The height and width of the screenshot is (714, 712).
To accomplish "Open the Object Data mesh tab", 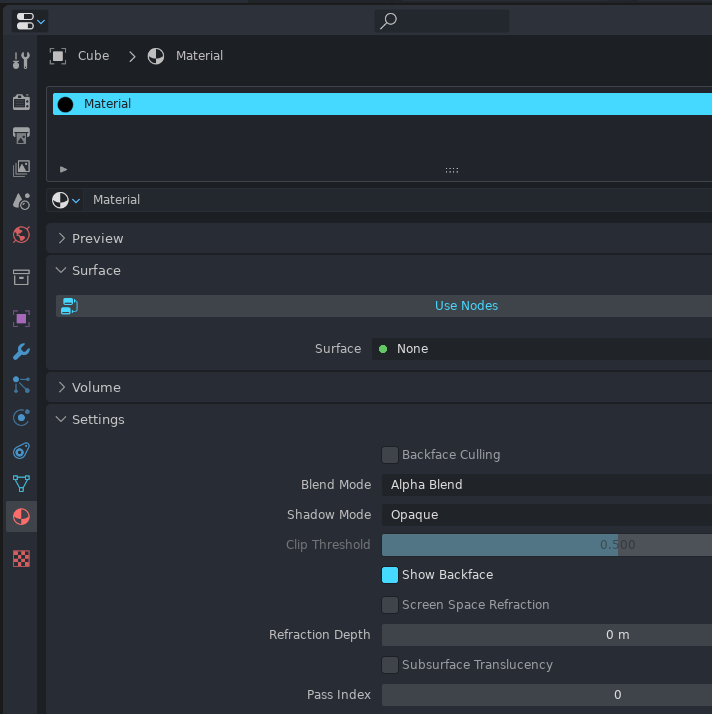I will pos(21,484).
